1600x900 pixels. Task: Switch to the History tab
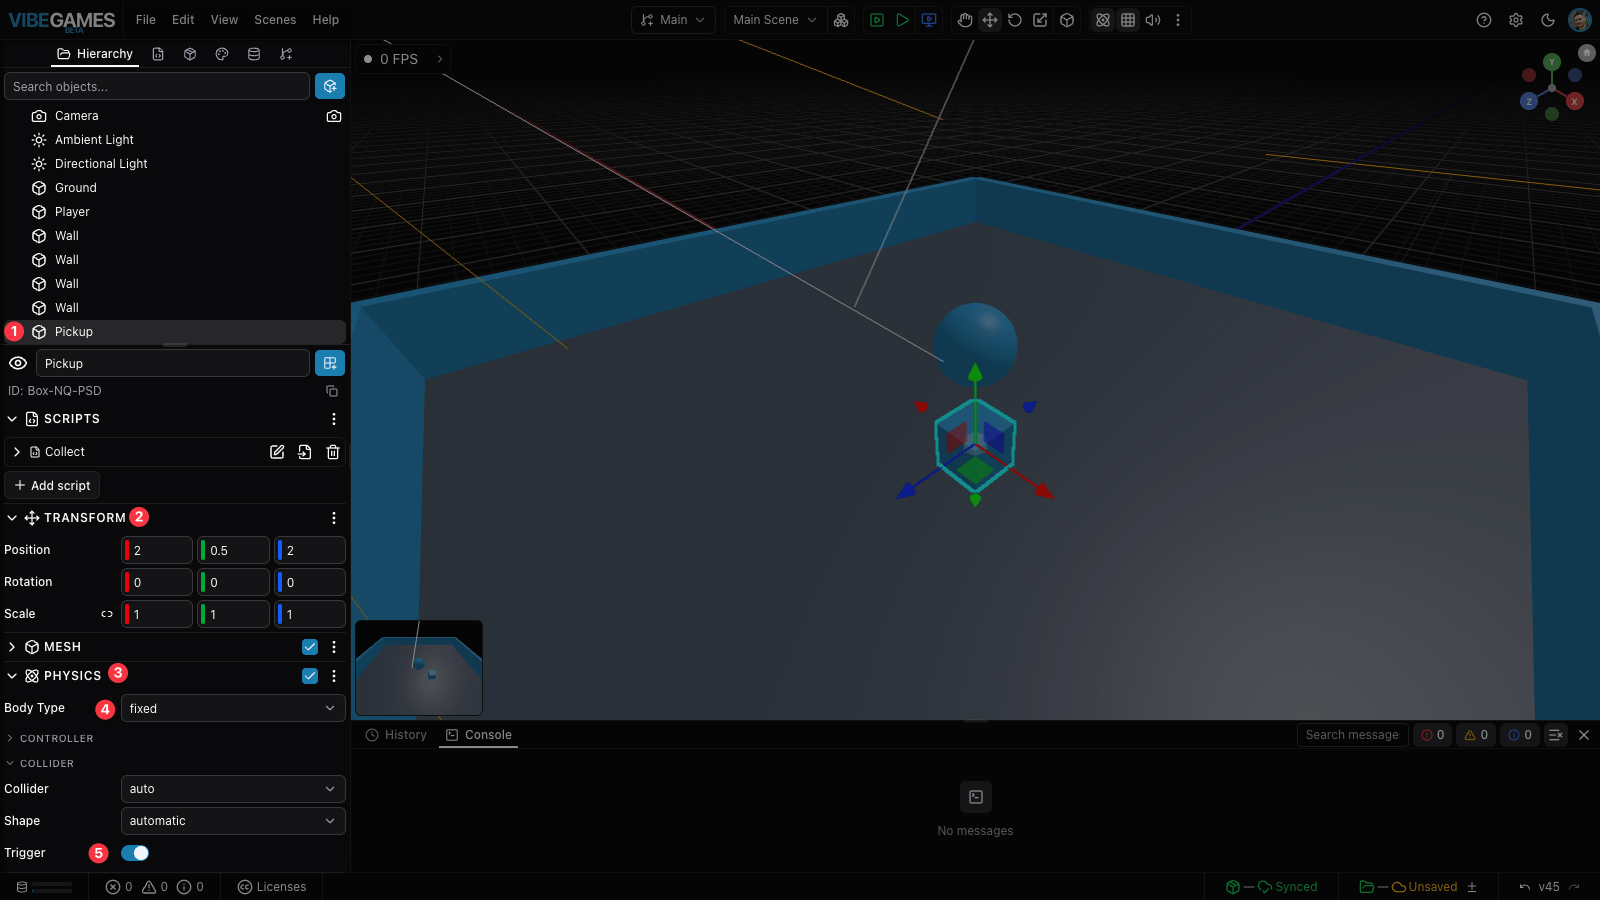396,735
